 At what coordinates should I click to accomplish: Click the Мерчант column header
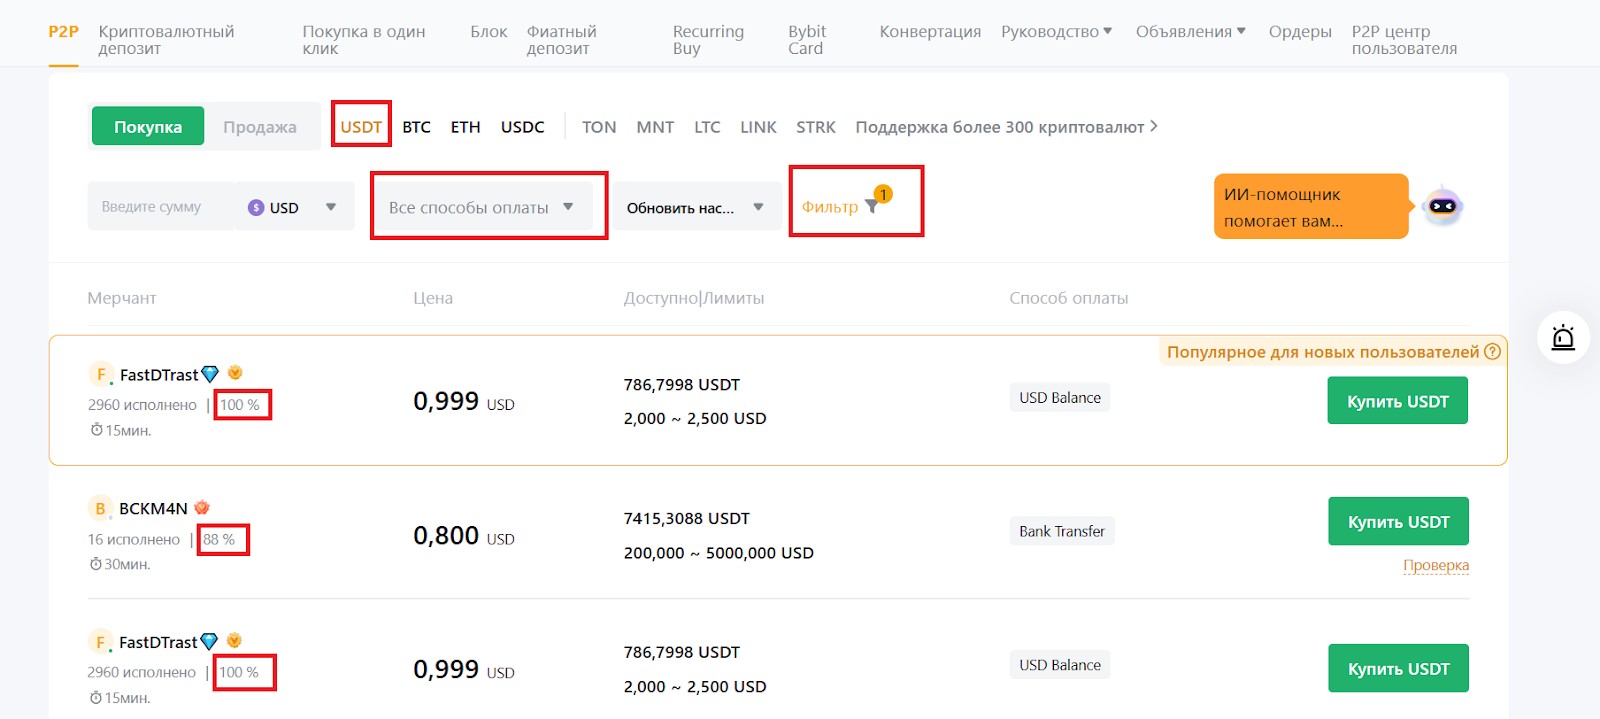(122, 298)
